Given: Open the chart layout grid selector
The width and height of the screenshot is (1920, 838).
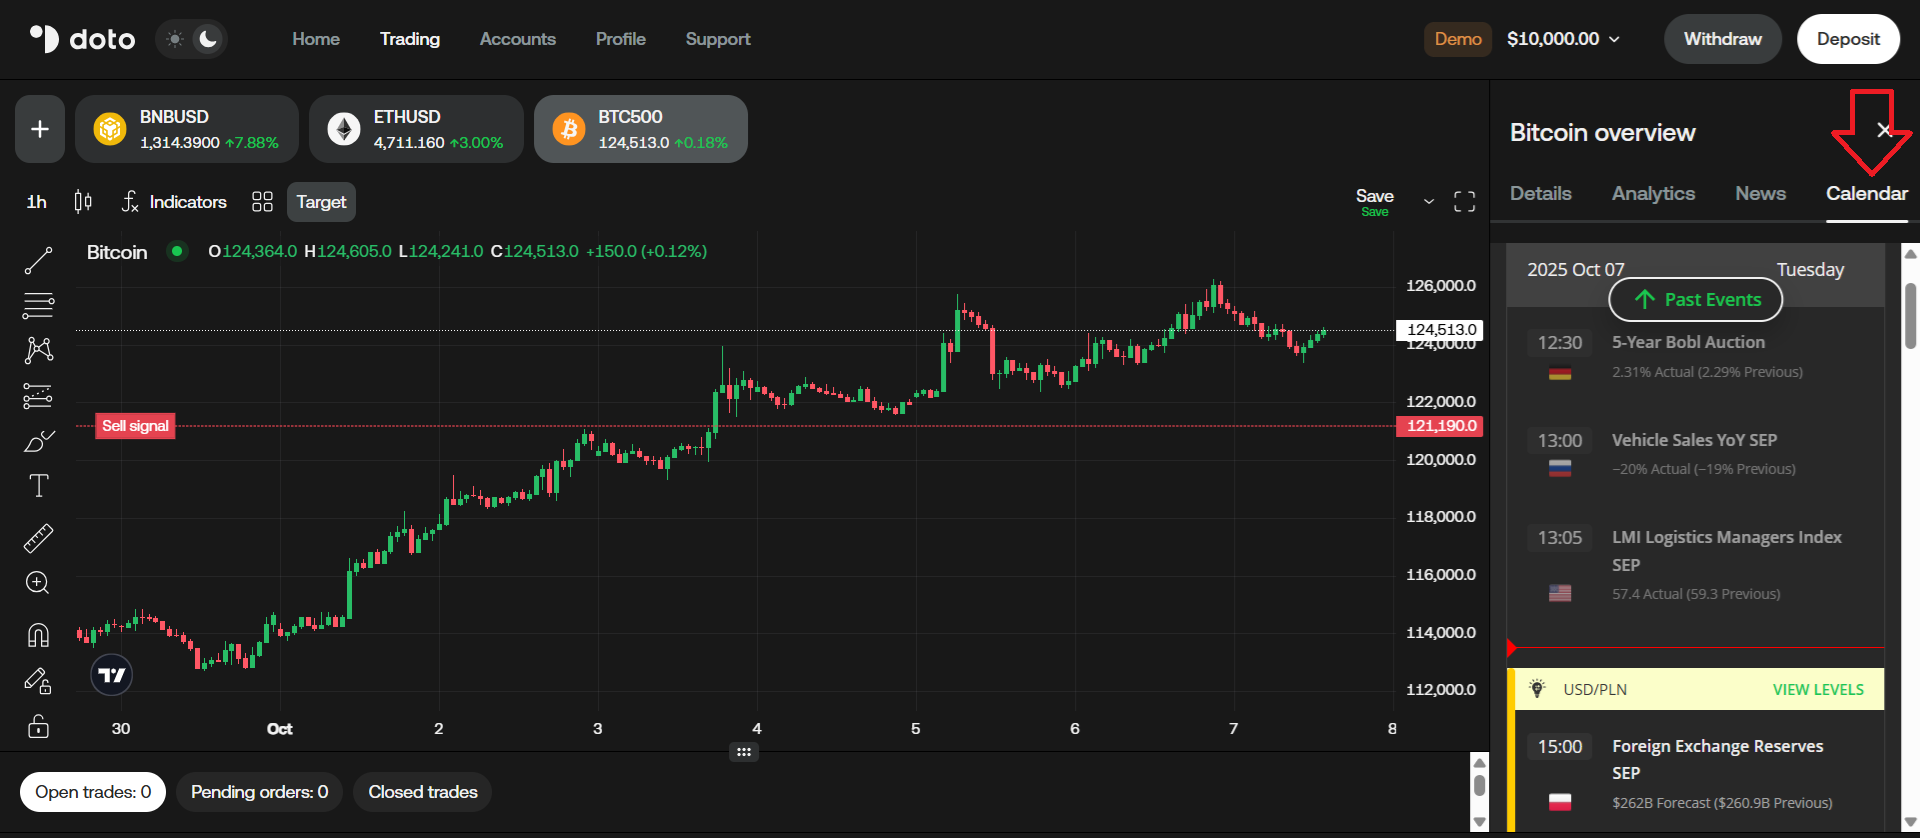Looking at the screenshot, I should pos(262,202).
